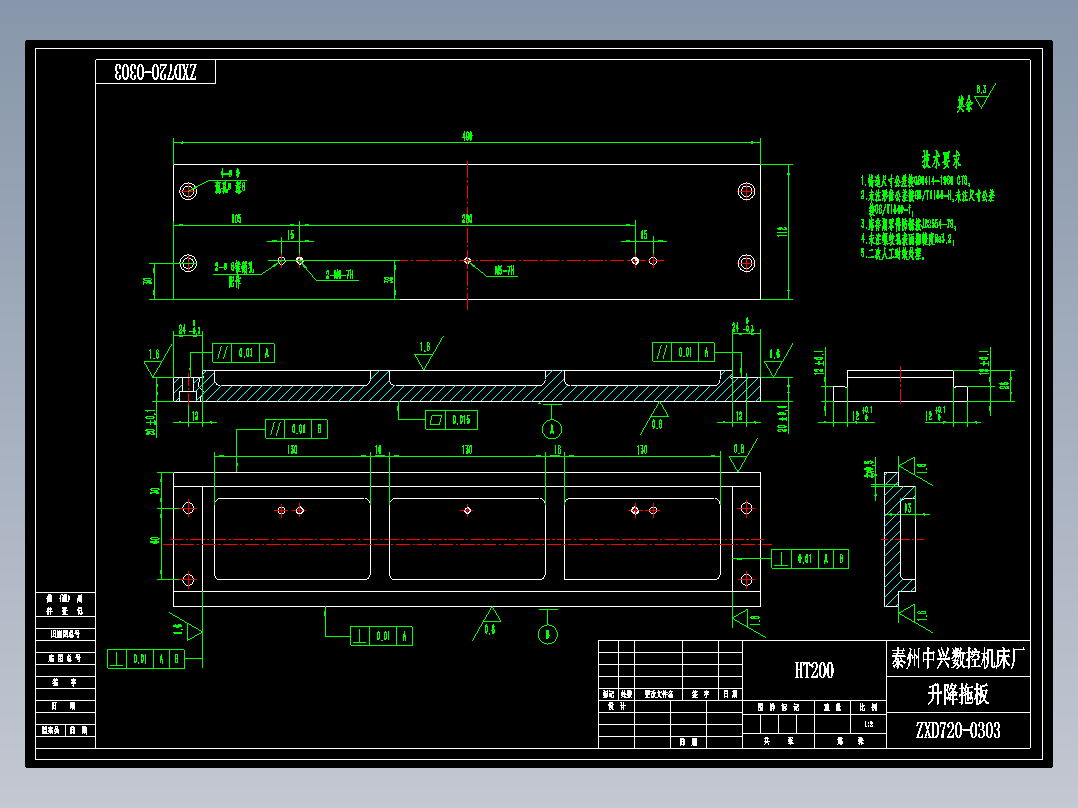Click the HT200 material label in the title block

point(814,670)
